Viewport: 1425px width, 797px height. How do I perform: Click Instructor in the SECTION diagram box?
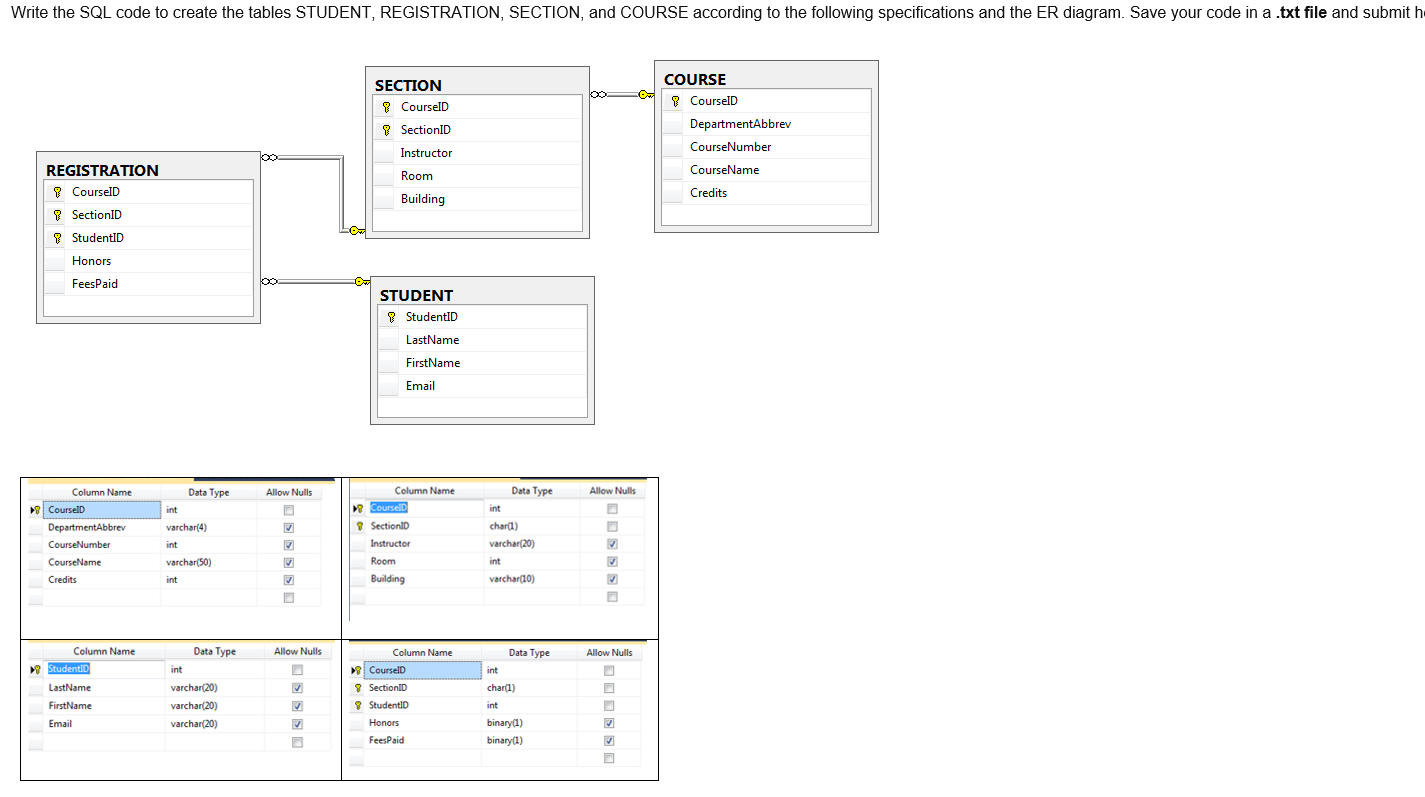click(426, 153)
